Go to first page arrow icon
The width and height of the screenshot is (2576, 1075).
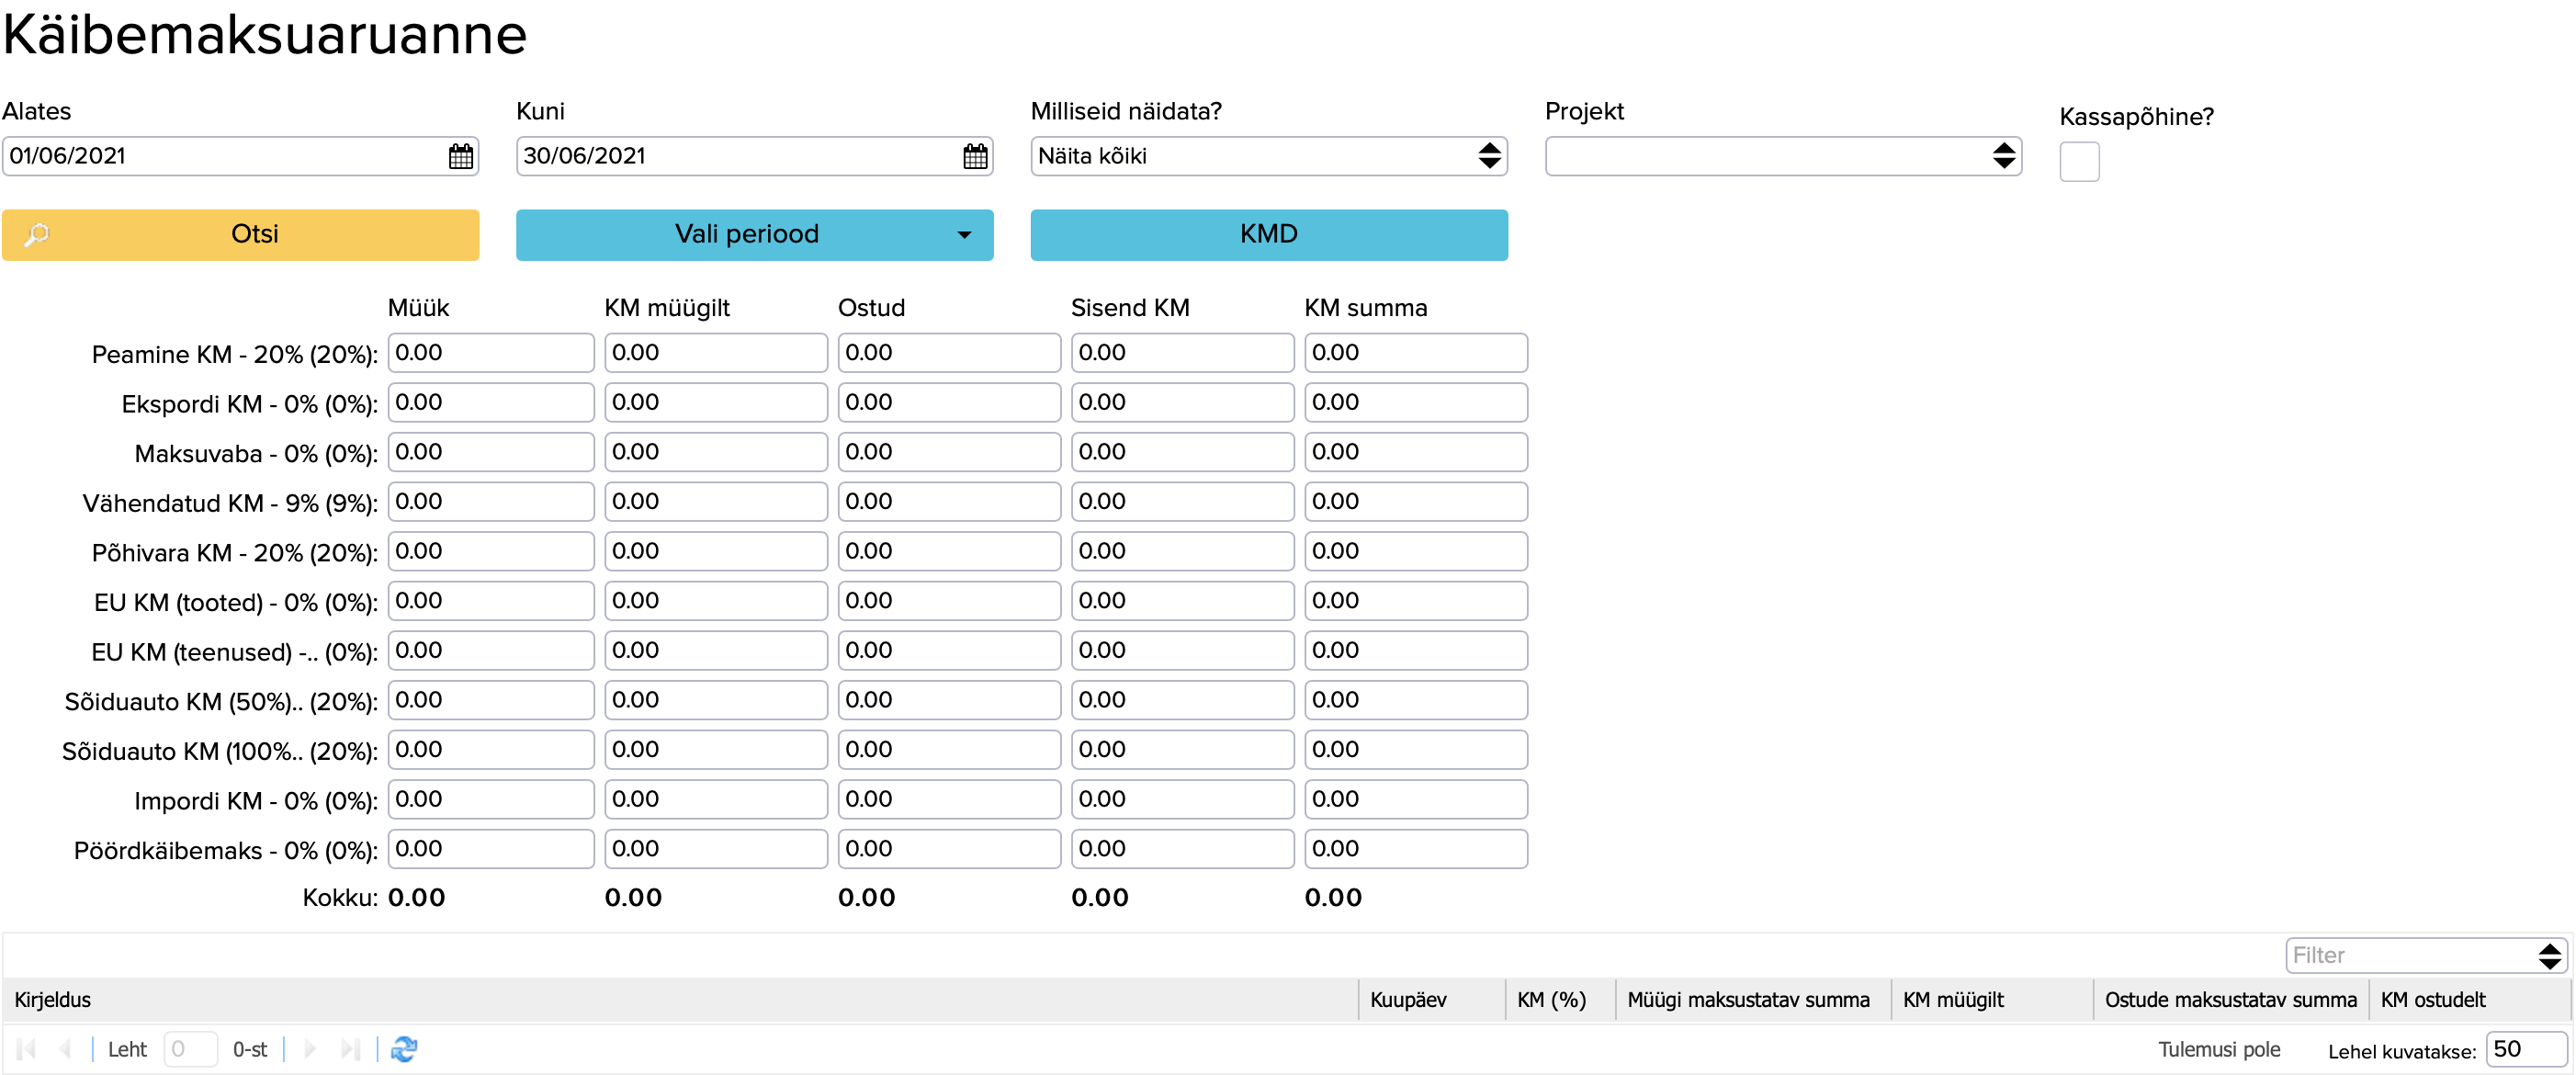click(27, 1049)
